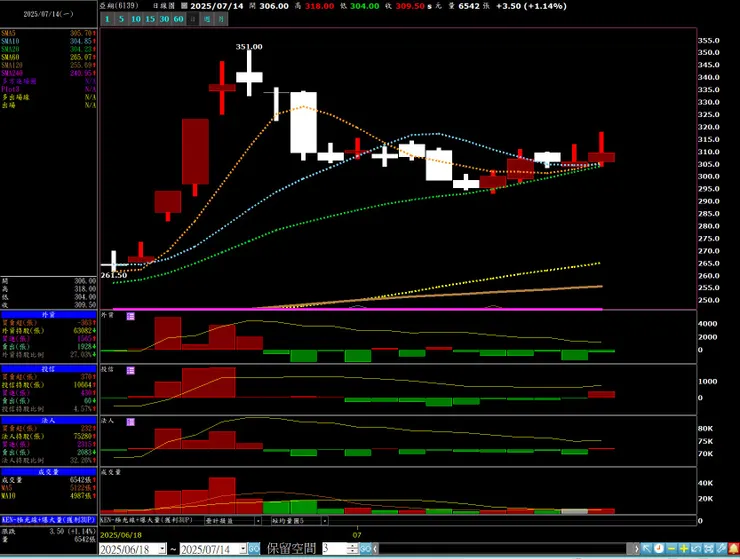Click the MA10 volume value row
740x559 pixels.
49,496
